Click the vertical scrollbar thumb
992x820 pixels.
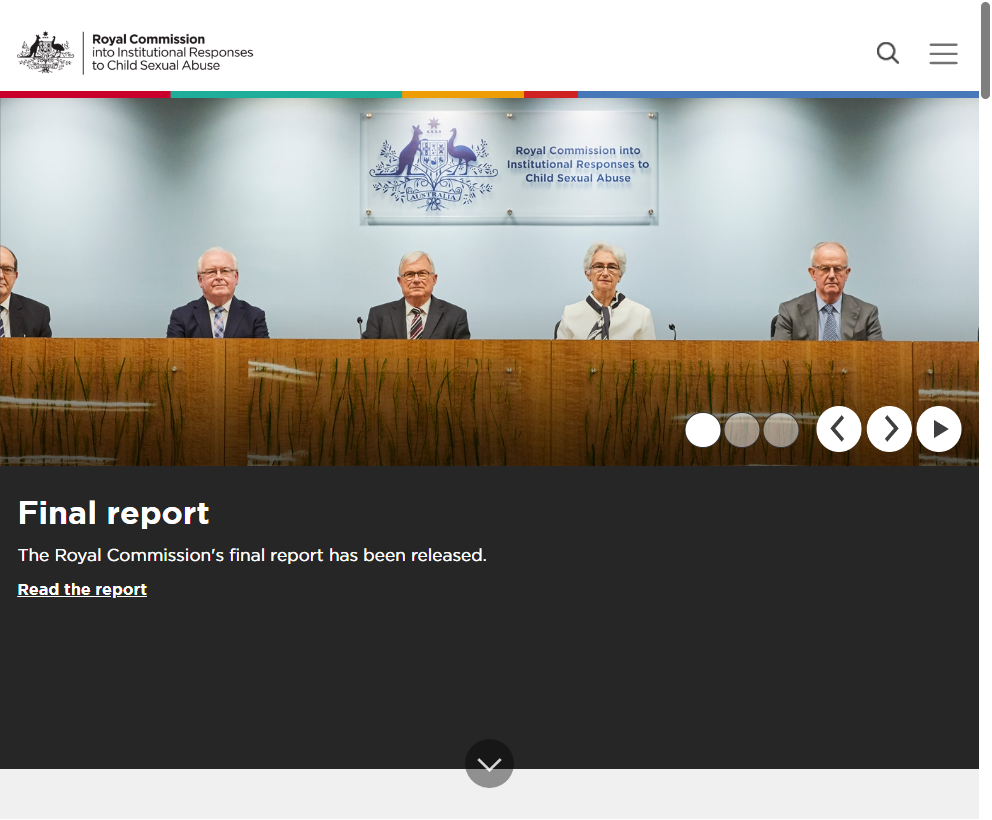tap(985, 50)
